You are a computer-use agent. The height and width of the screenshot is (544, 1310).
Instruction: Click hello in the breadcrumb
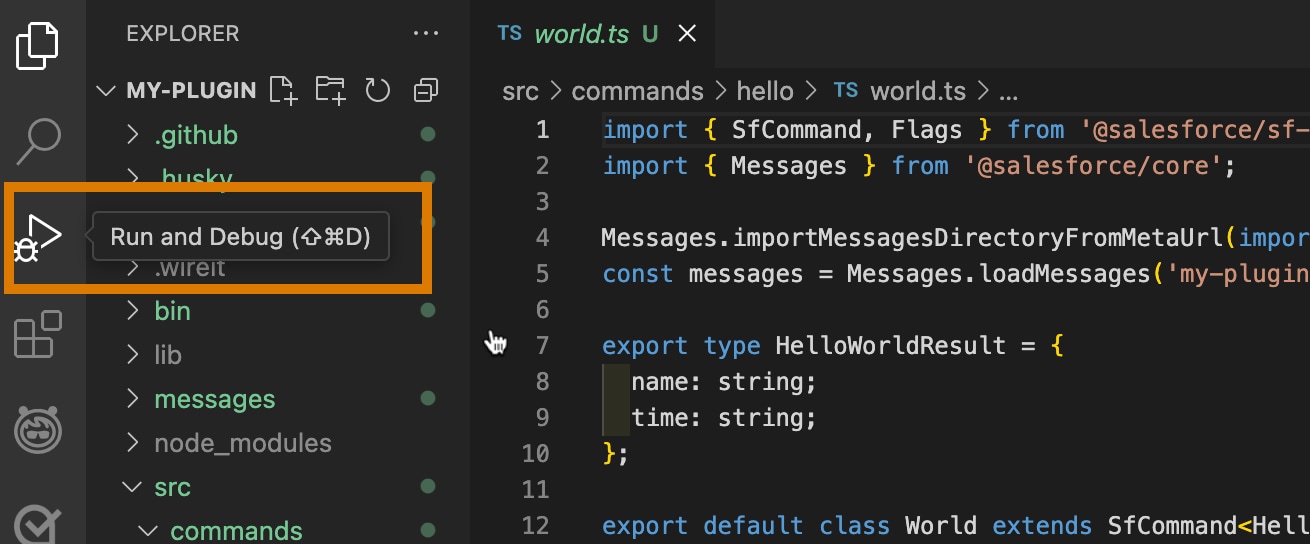tap(764, 91)
